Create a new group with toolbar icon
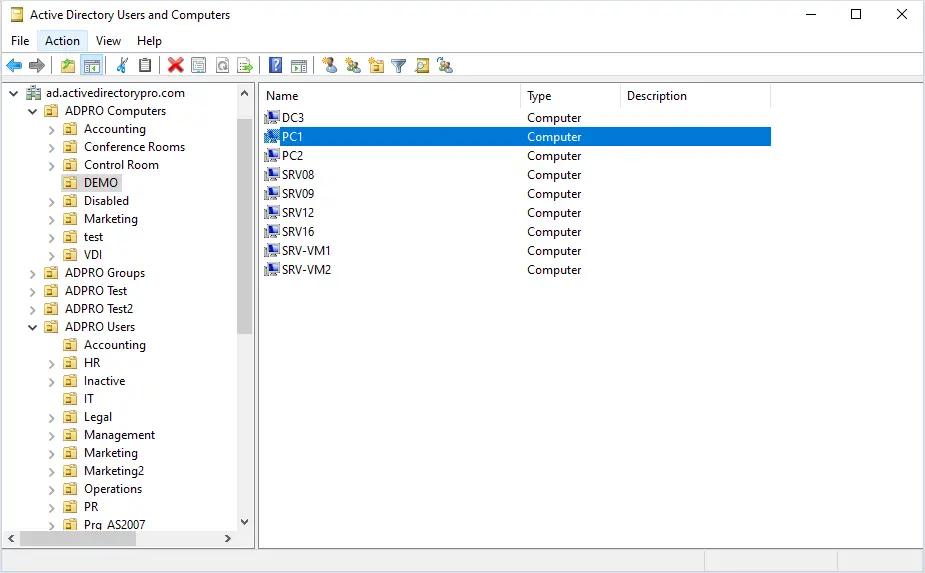925x573 pixels. (353, 66)
